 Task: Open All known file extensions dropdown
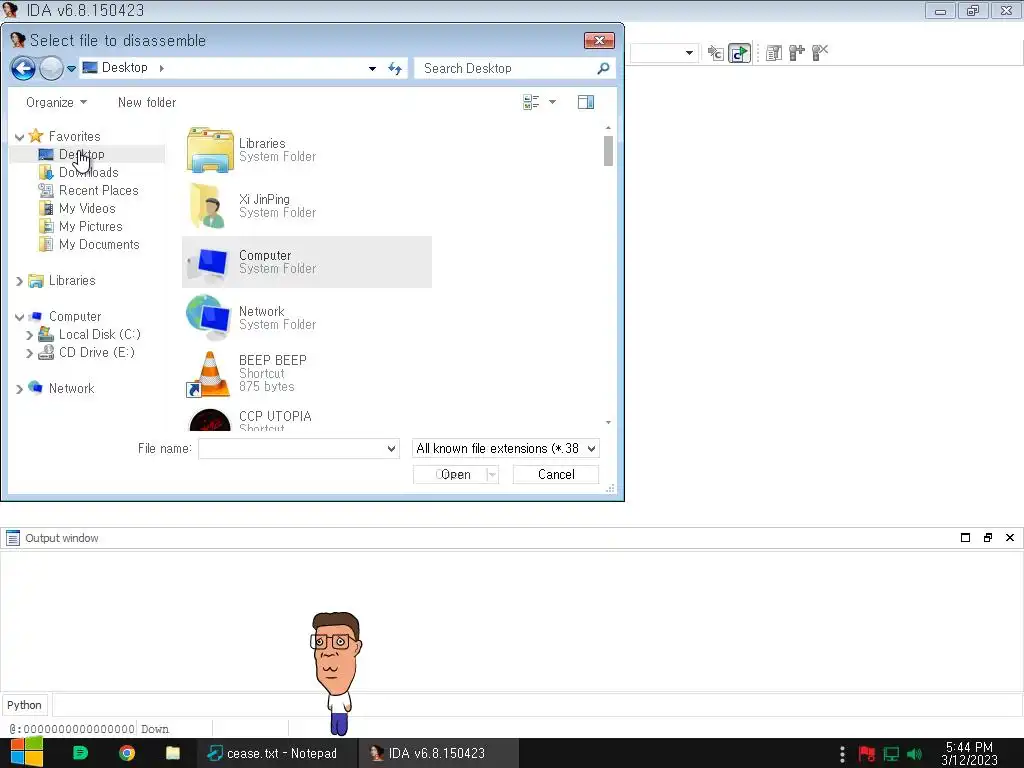click(x=505, y=449)
